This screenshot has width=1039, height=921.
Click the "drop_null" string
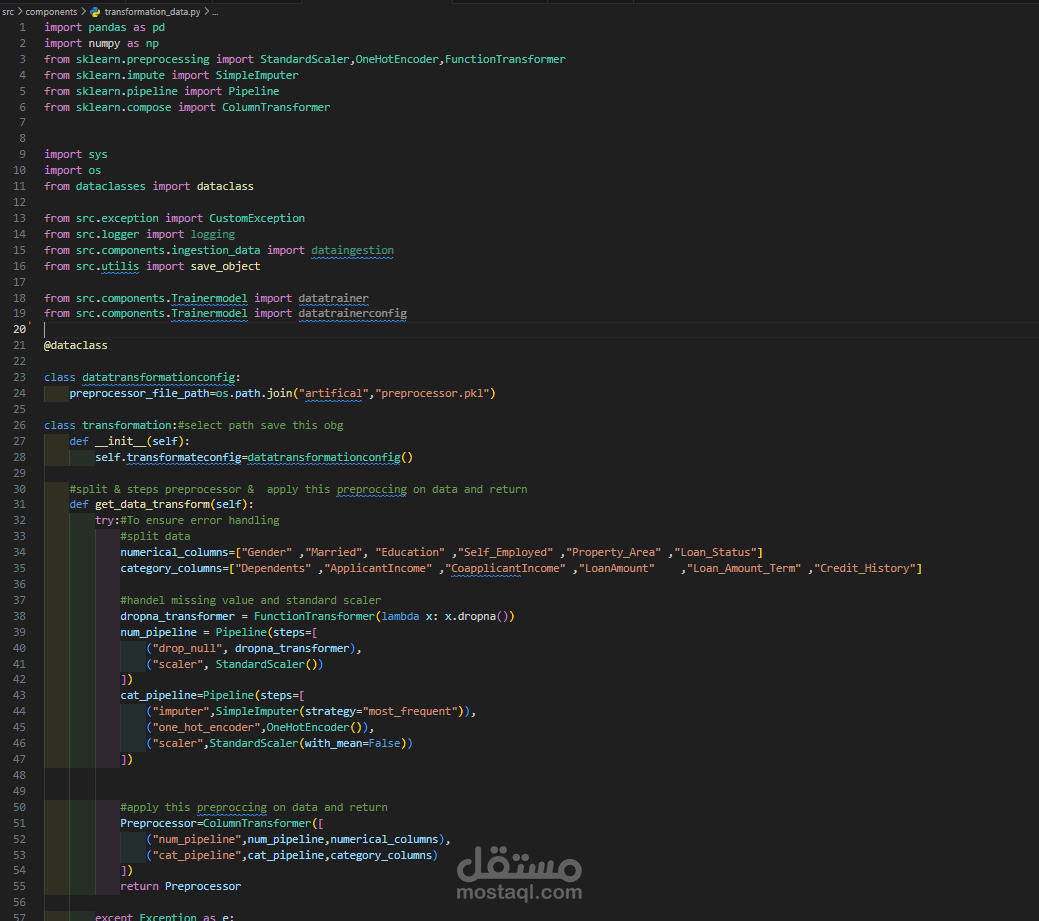(x=187, y=648)
